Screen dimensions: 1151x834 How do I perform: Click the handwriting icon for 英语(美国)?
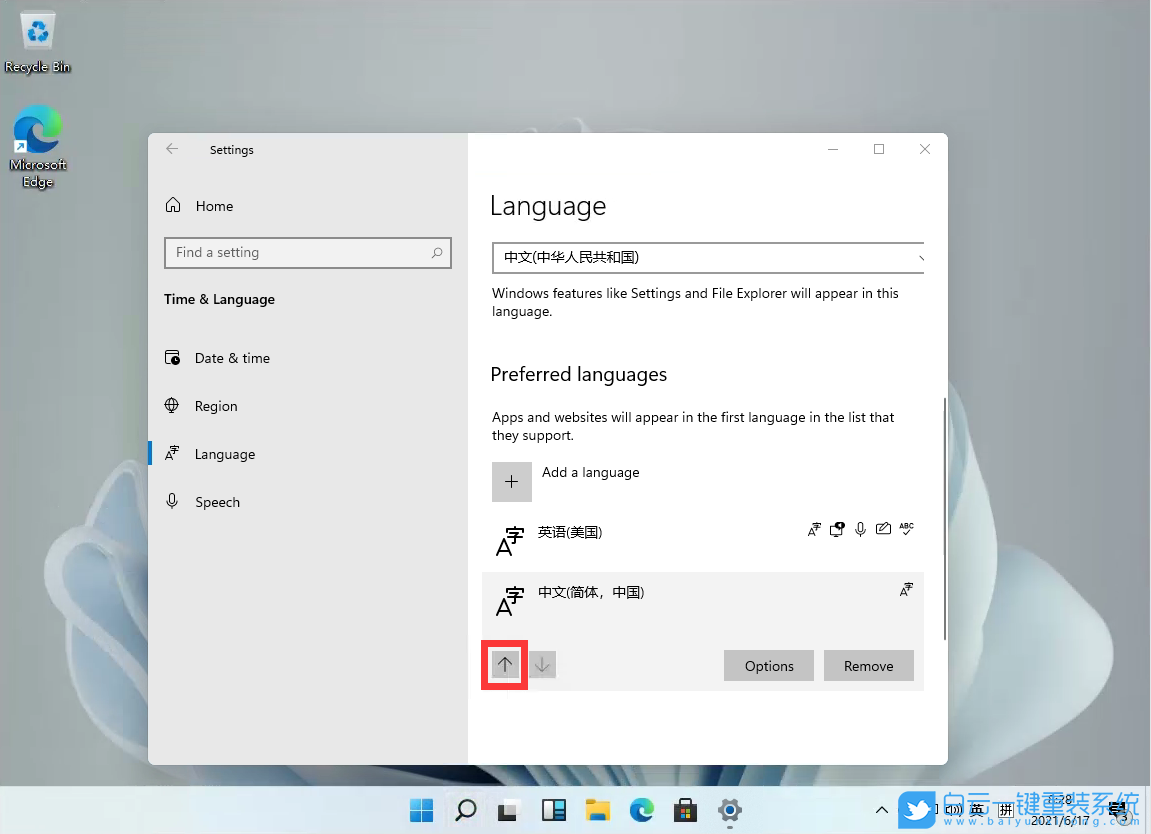point(883,529)
